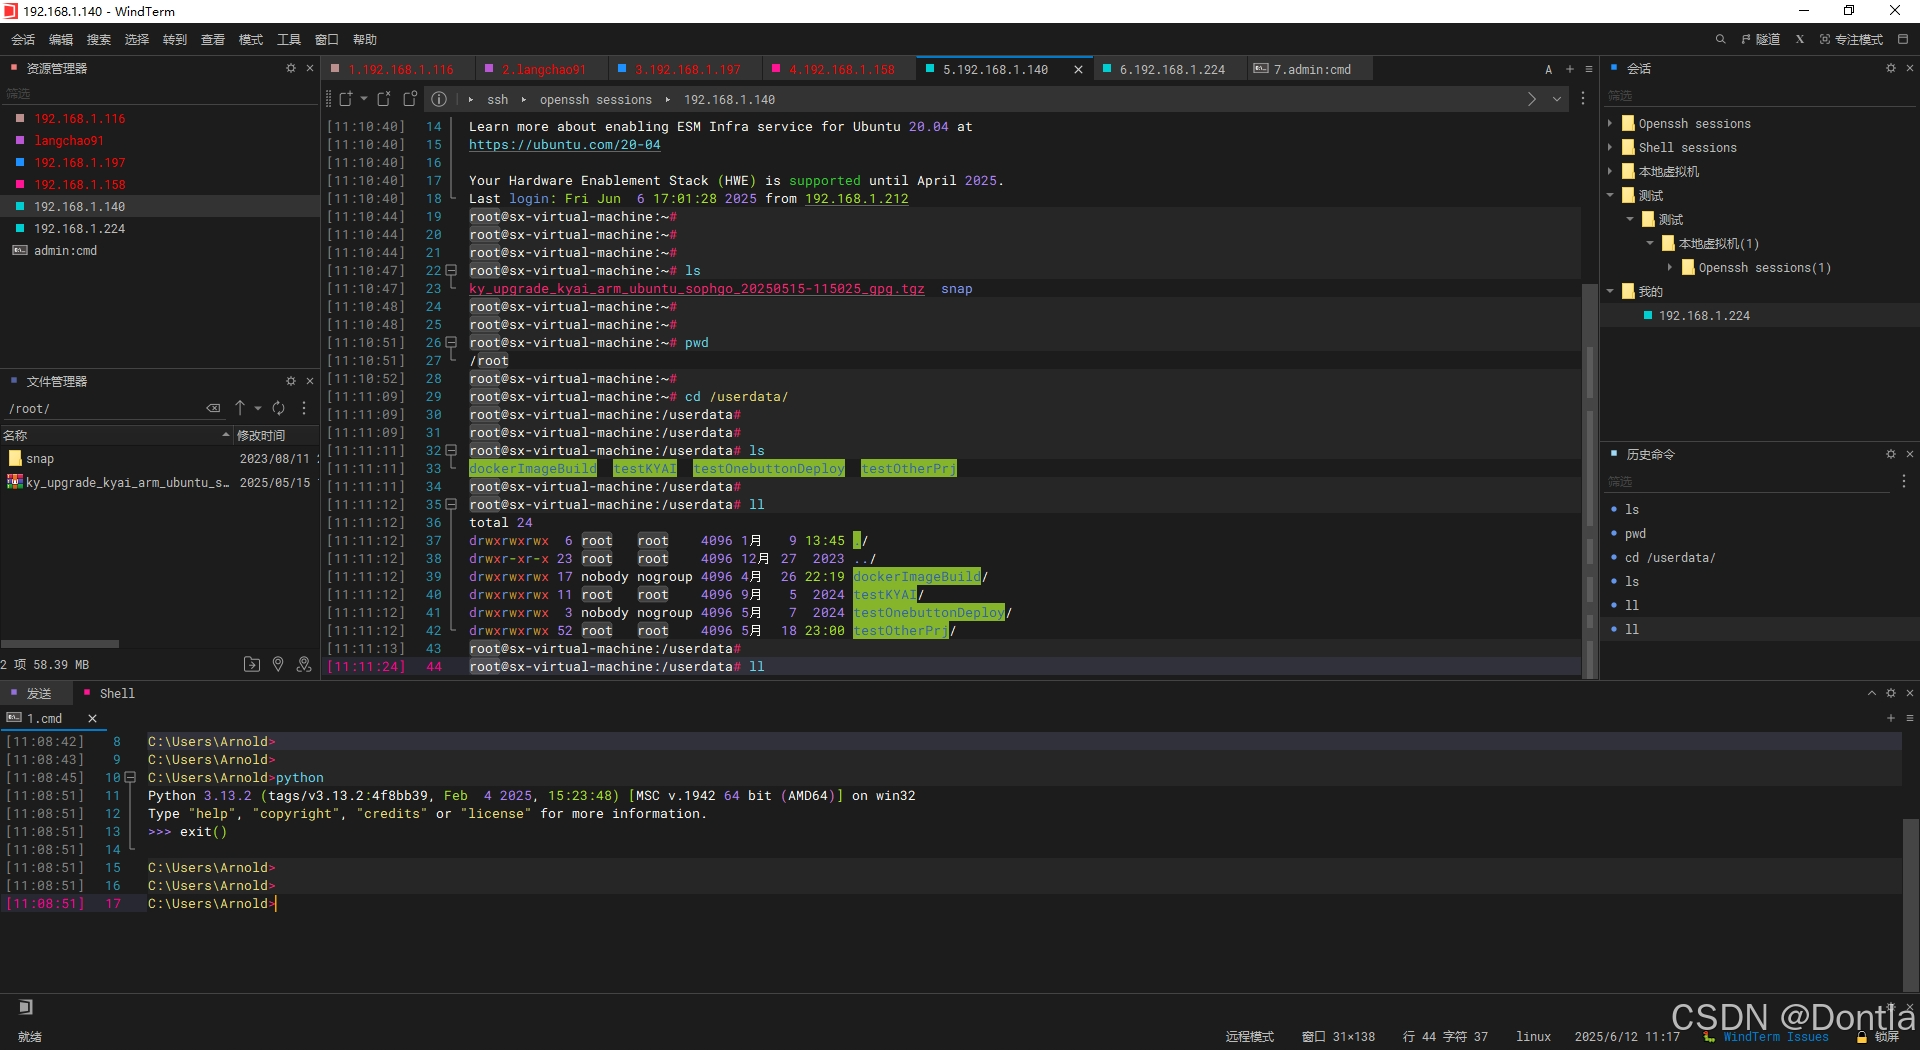
Task: Expand the Openssh sessions folder
Action: (1610, 123)
